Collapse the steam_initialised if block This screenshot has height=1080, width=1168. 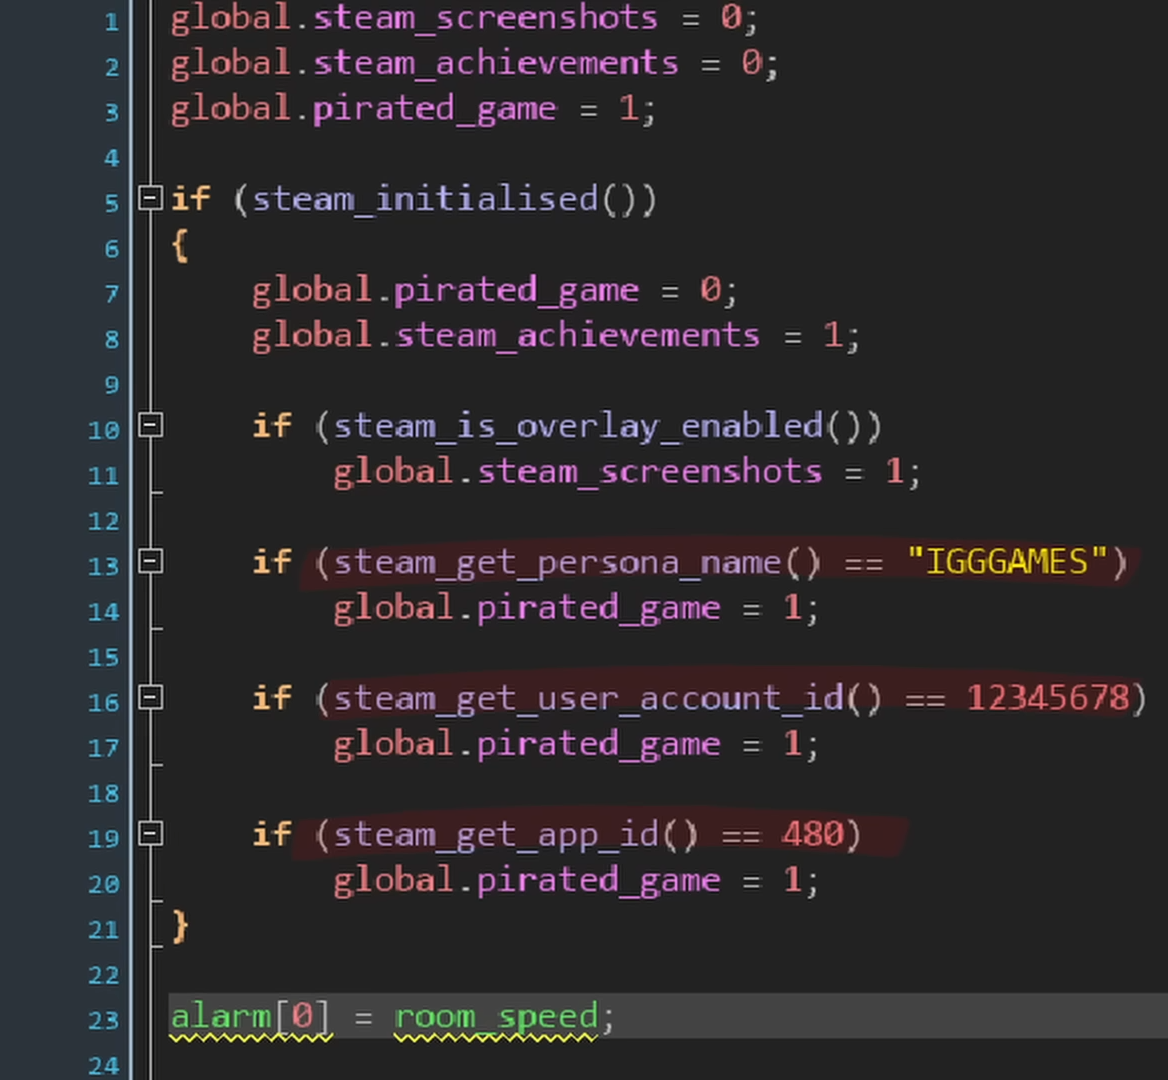(x=150, y=198)
